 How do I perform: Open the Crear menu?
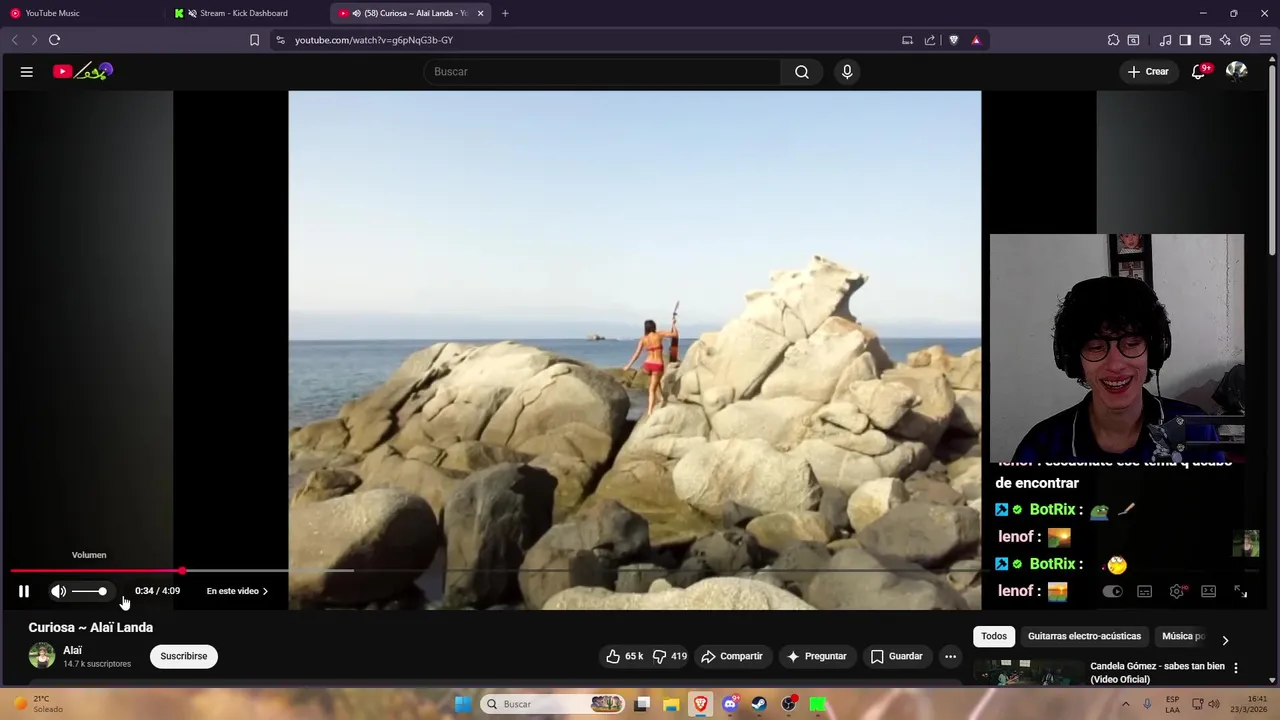point(1148,72)
